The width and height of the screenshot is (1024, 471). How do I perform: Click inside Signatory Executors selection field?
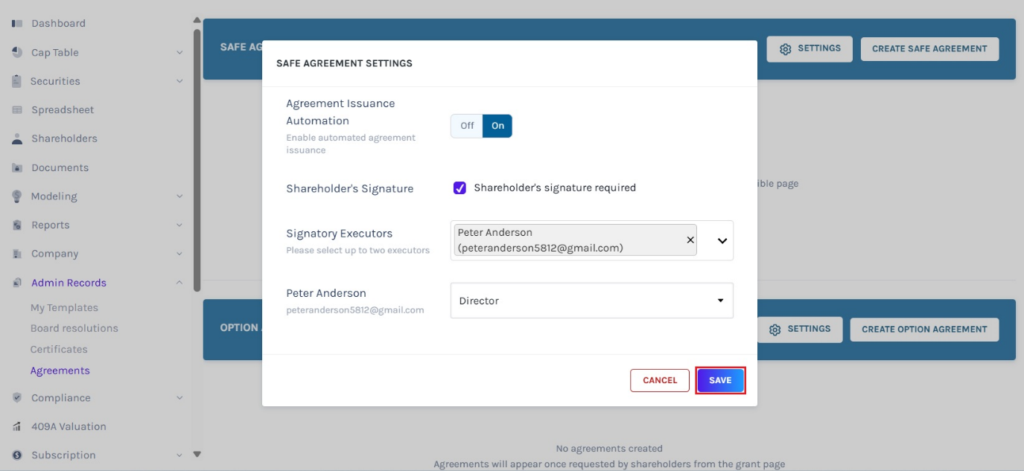(x=592, y=240)
